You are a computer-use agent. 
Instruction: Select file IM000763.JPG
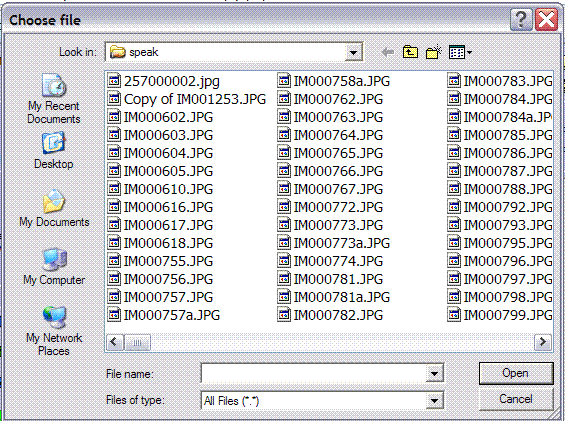coord(330,117)
